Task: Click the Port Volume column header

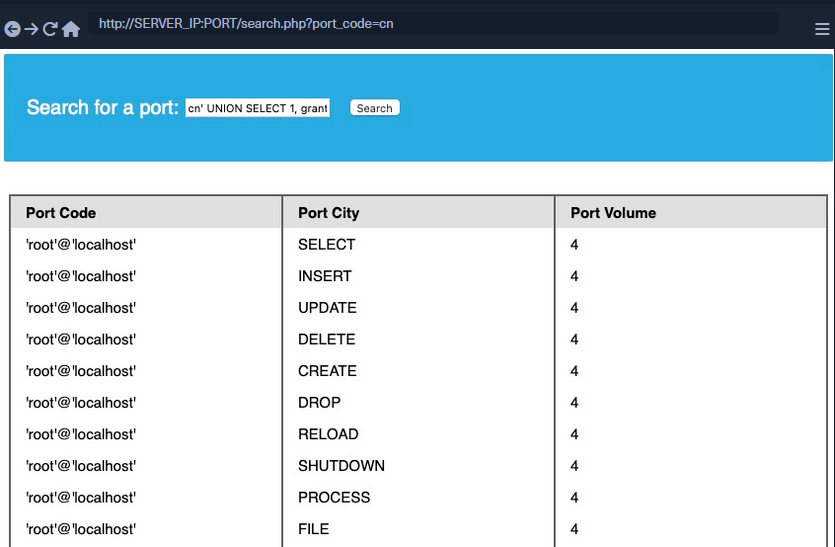Action: pos(613,213)
